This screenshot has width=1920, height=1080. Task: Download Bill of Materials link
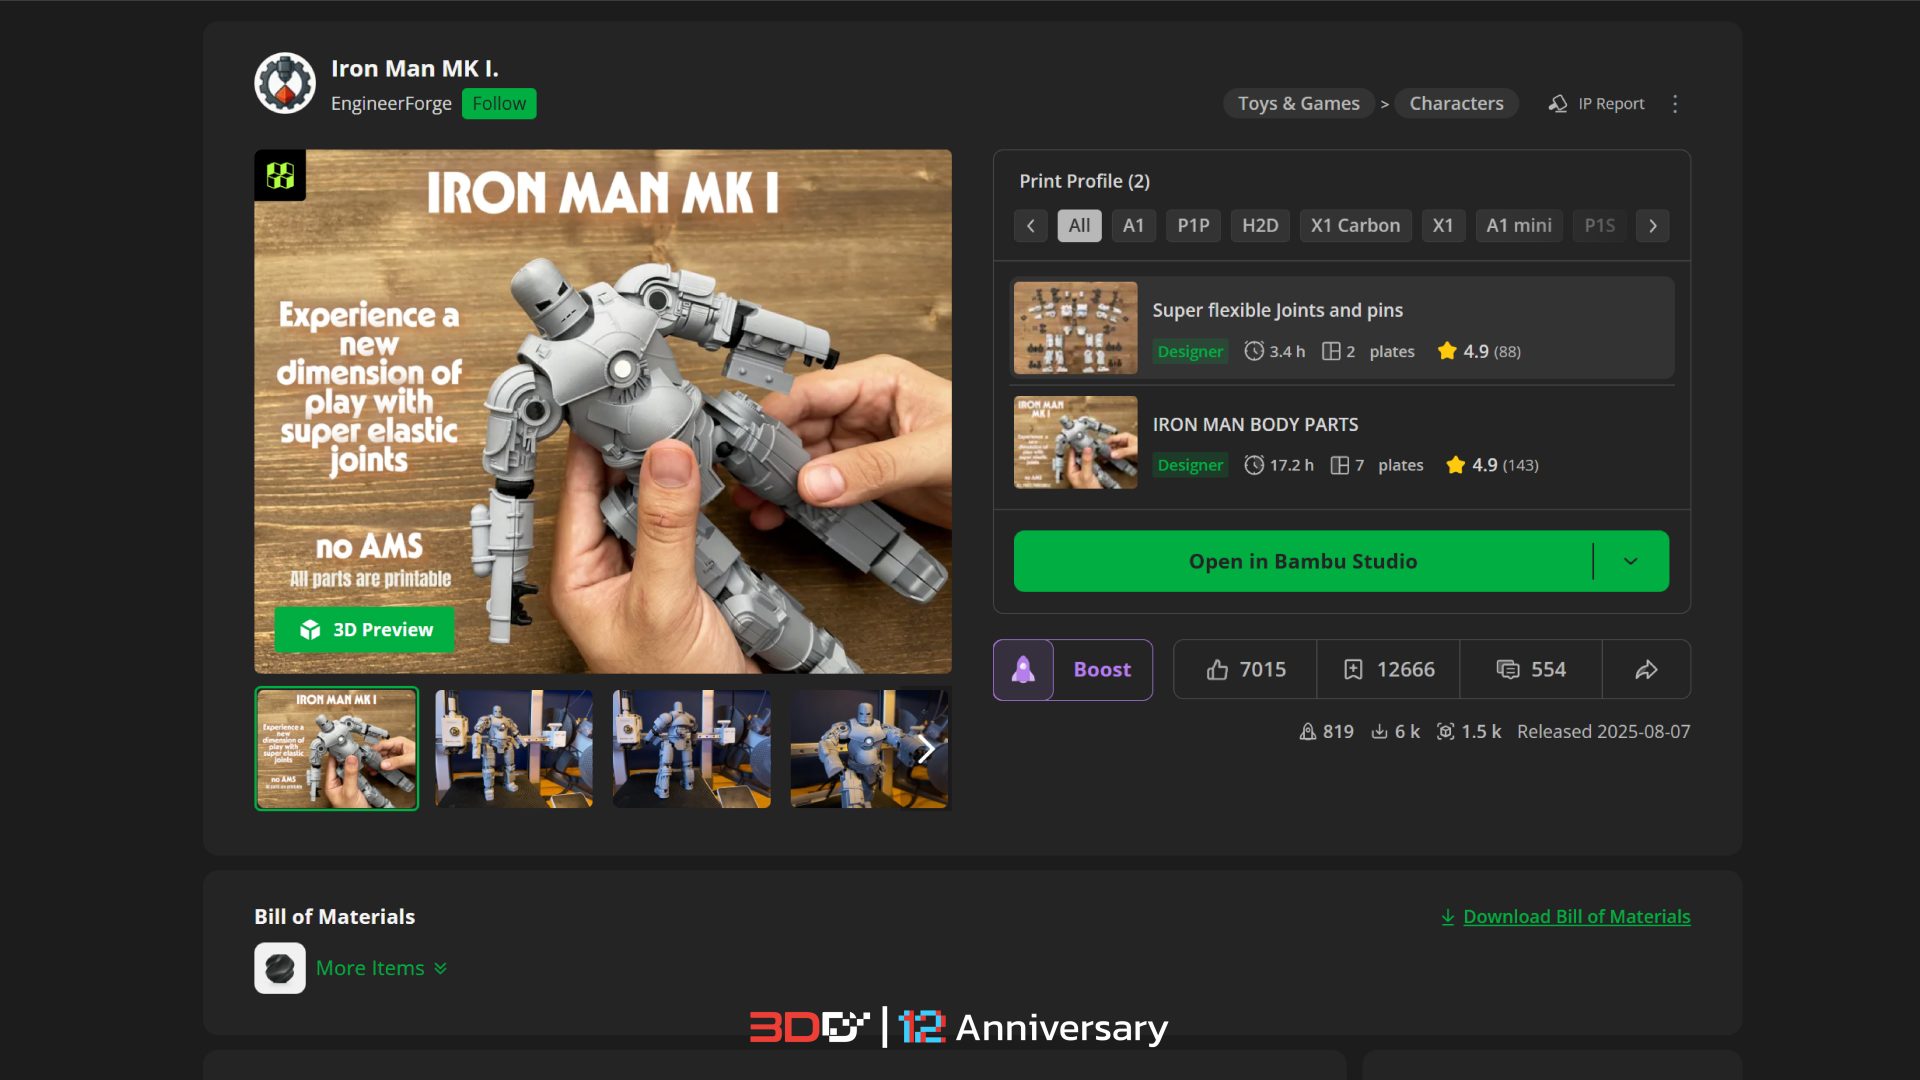click(x=1575, y=917)
